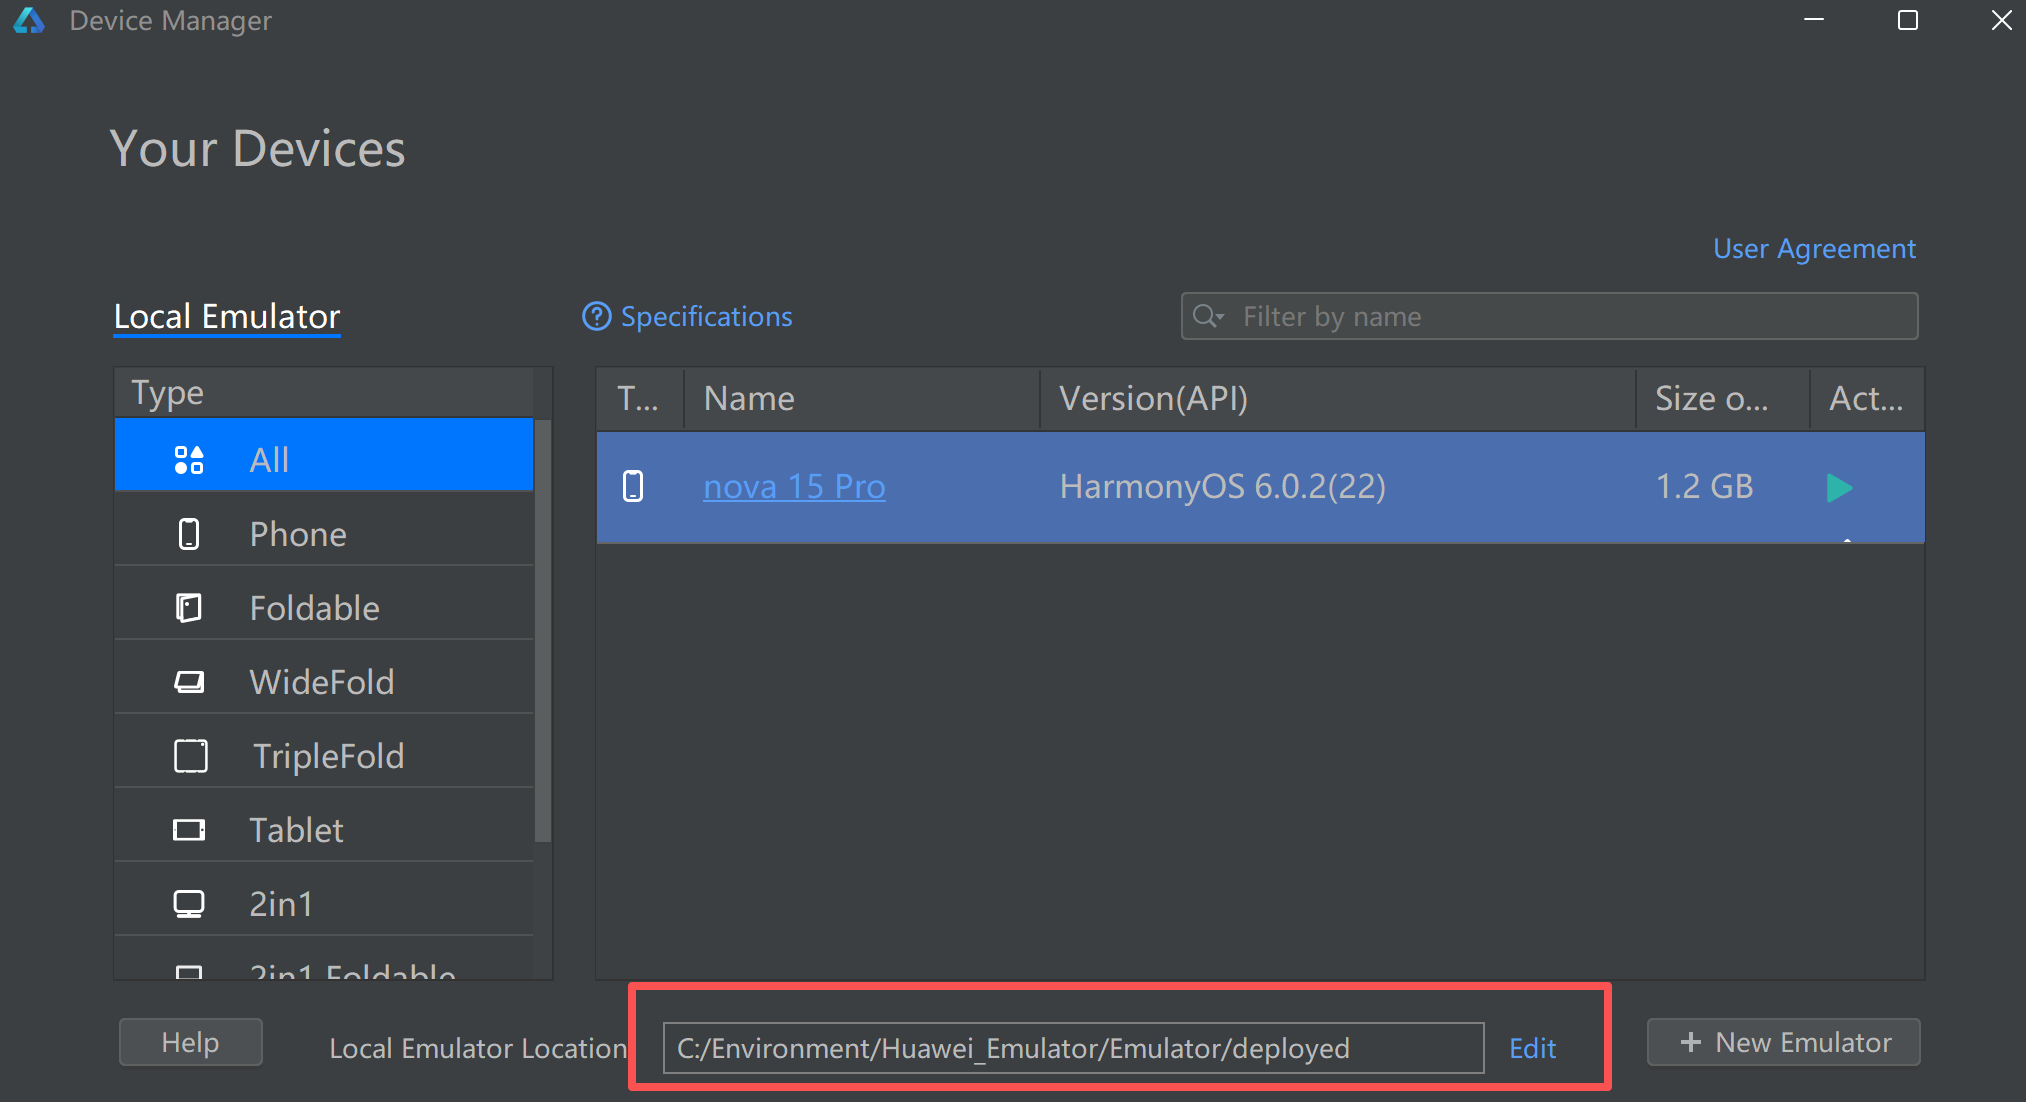
Task: Click the emulator location path field
Action: click(x=1072, y=1048)
